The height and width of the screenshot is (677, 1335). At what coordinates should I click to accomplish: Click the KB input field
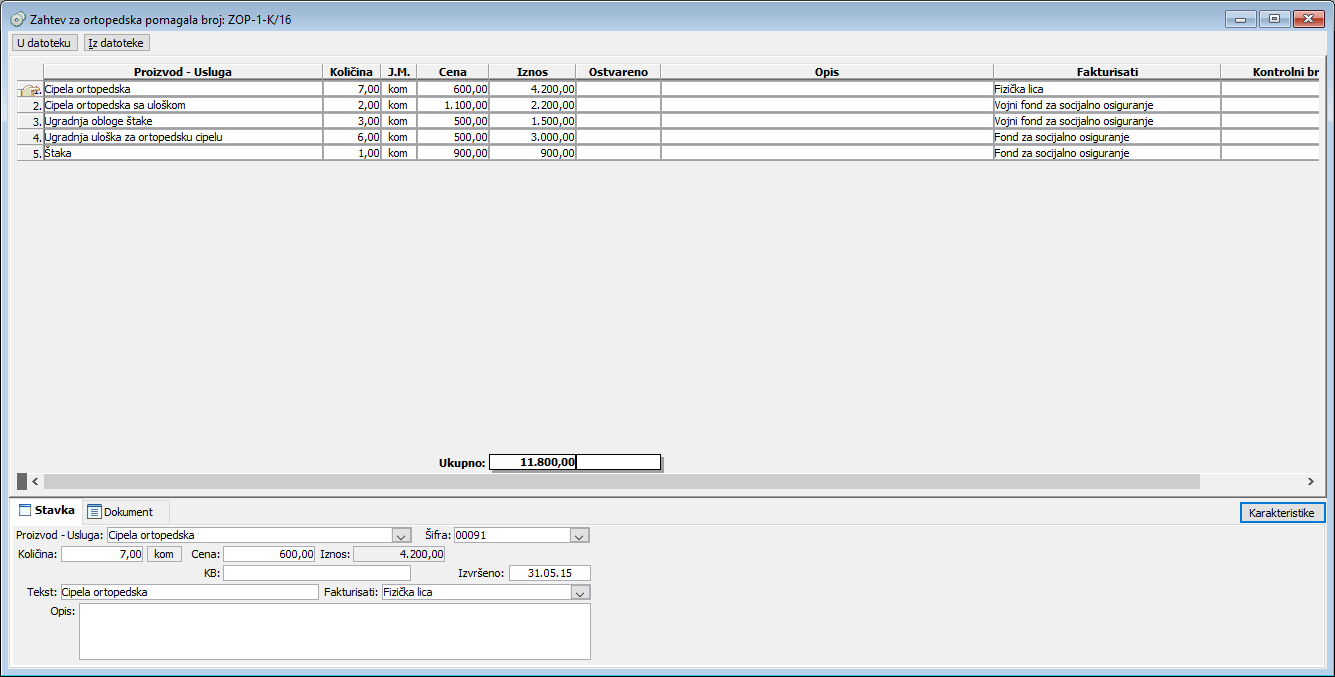pyautogui.click(x=317, y=573)
